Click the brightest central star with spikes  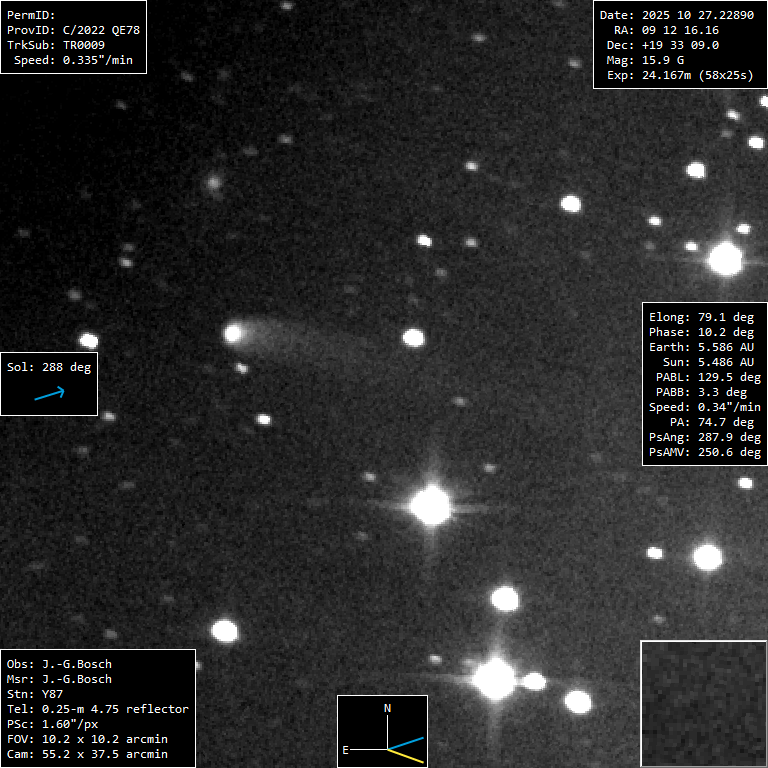coord(431,505)
